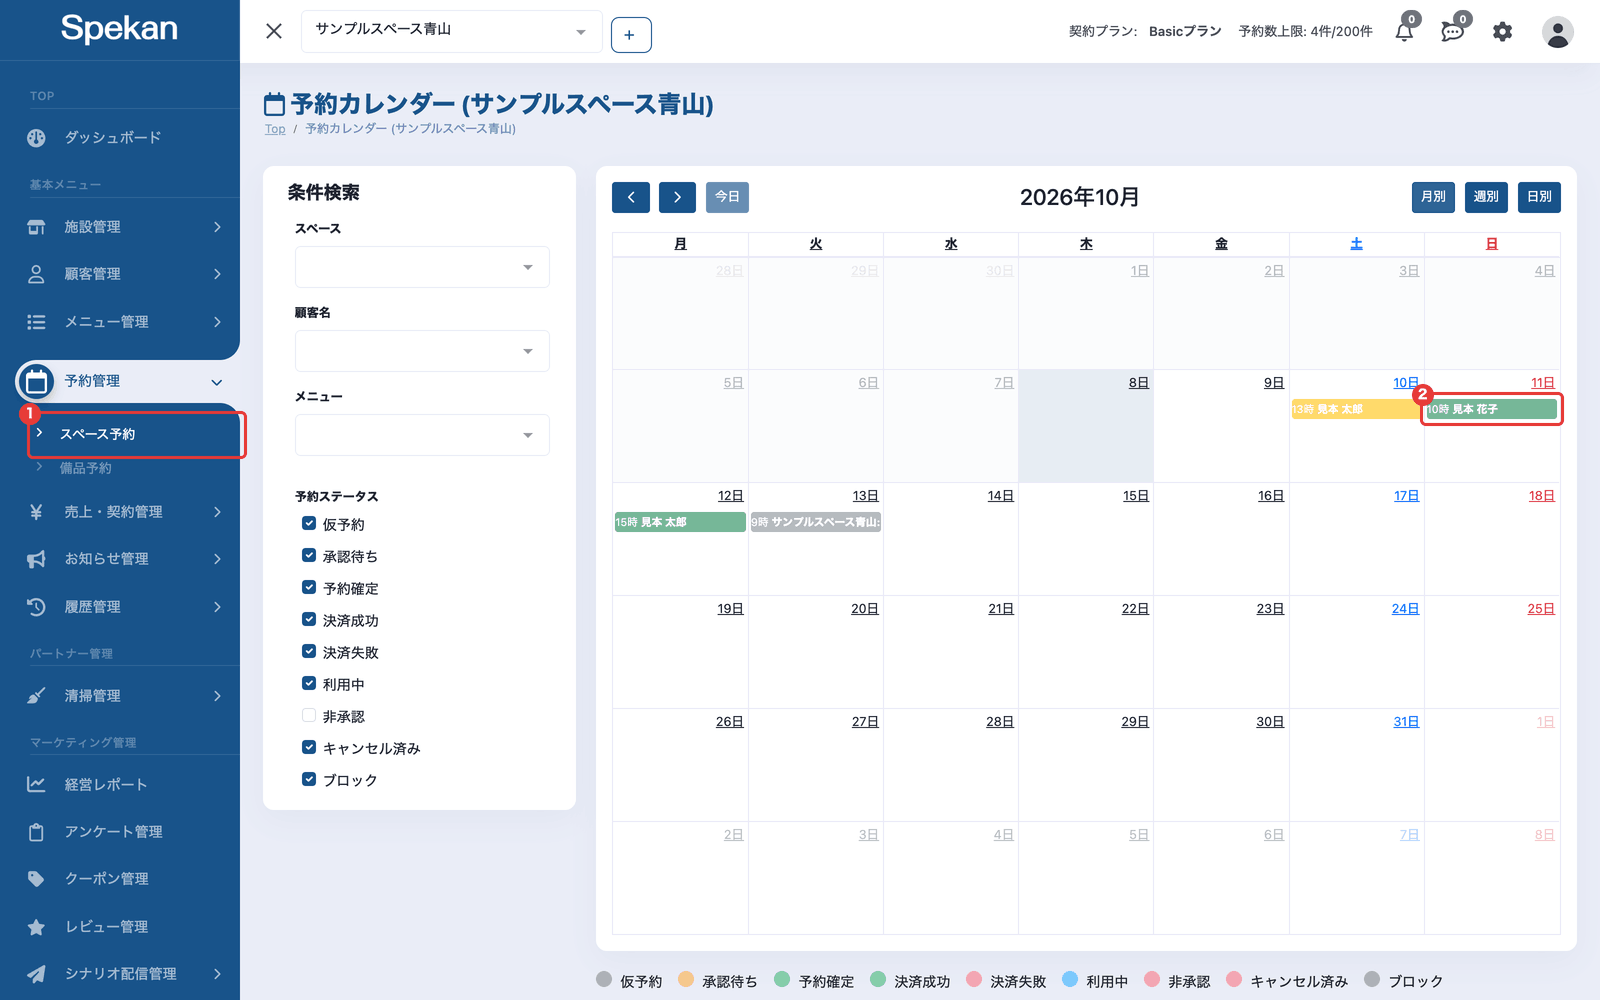Open 備品予約 submenu item

[86, 468]
